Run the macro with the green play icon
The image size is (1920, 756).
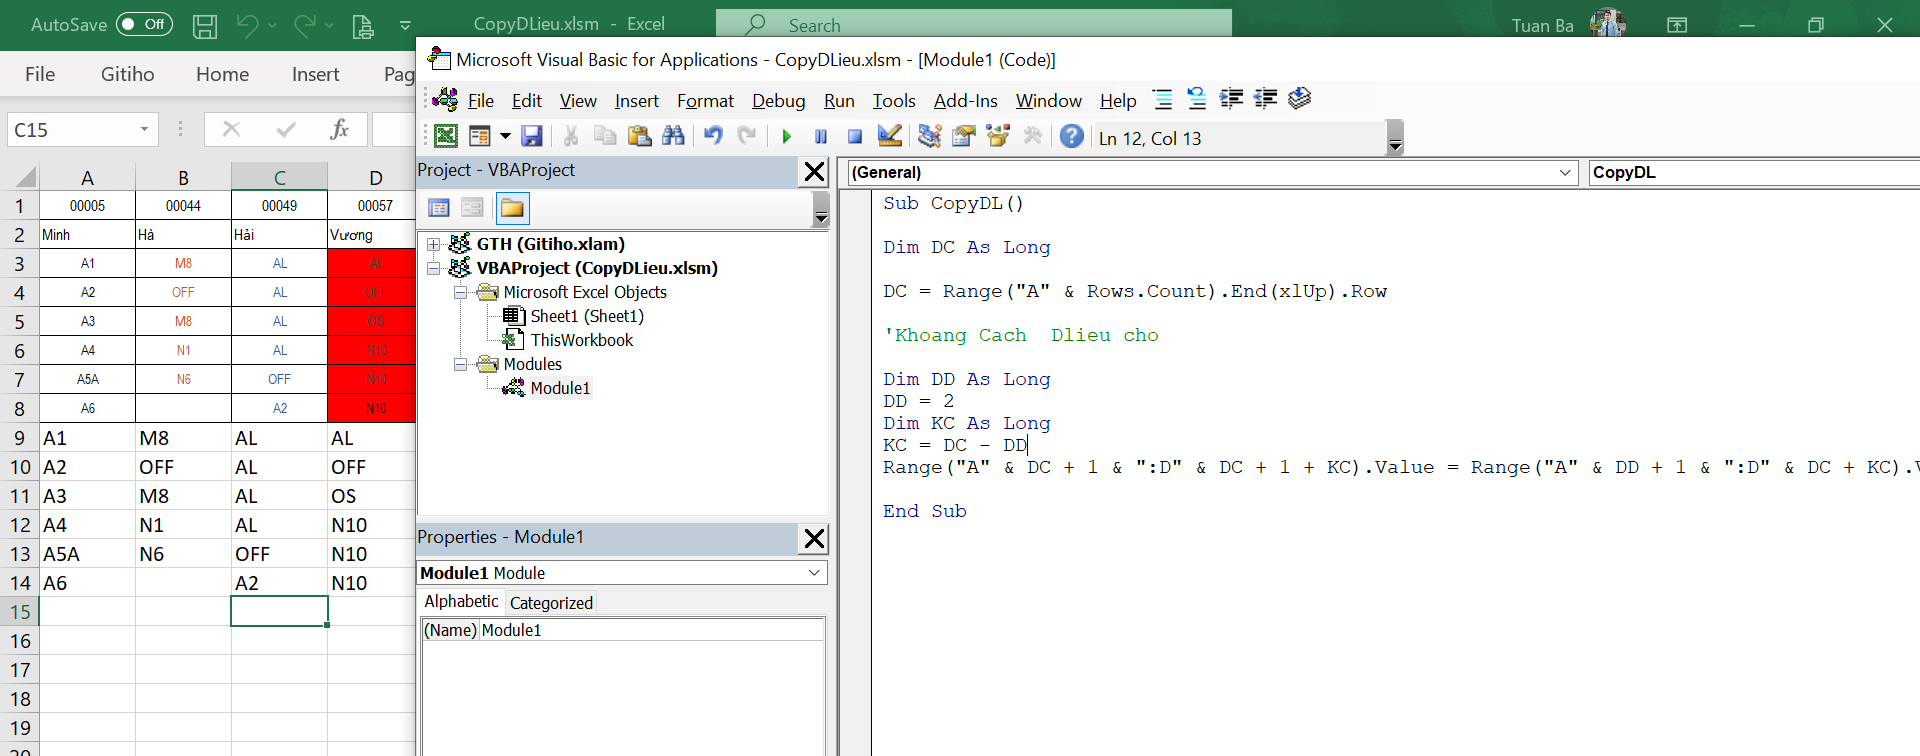(x=786, y=137)
